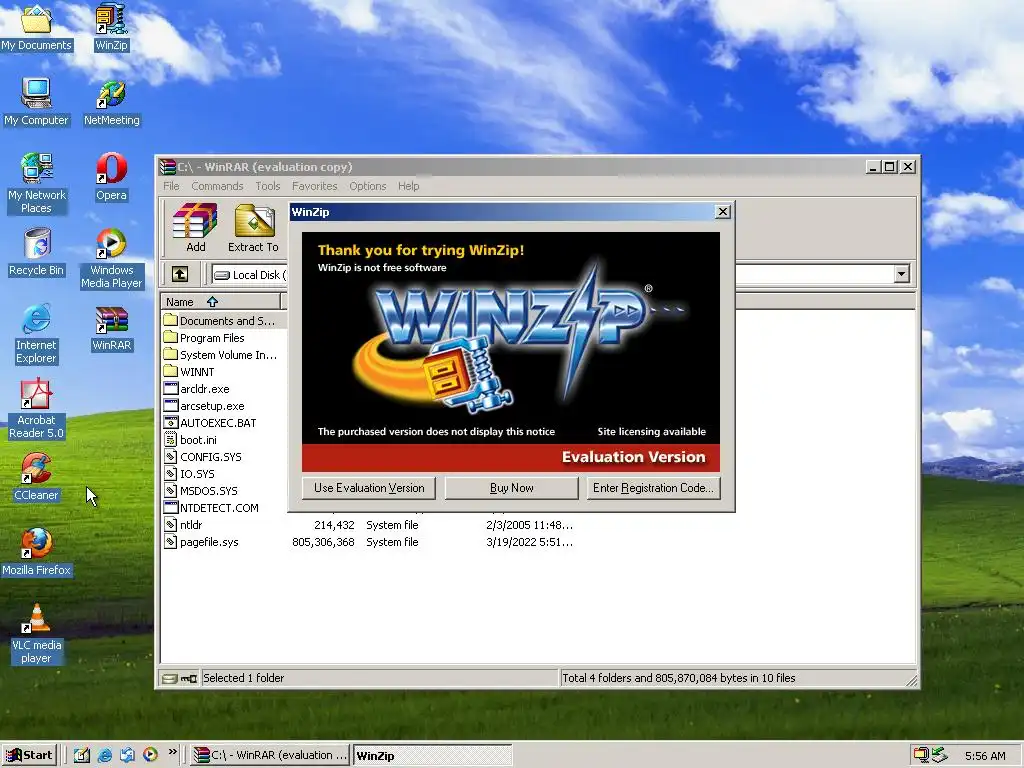Open the Commands menu in WinRAR

pyautogui.click(x=217, y=186)
